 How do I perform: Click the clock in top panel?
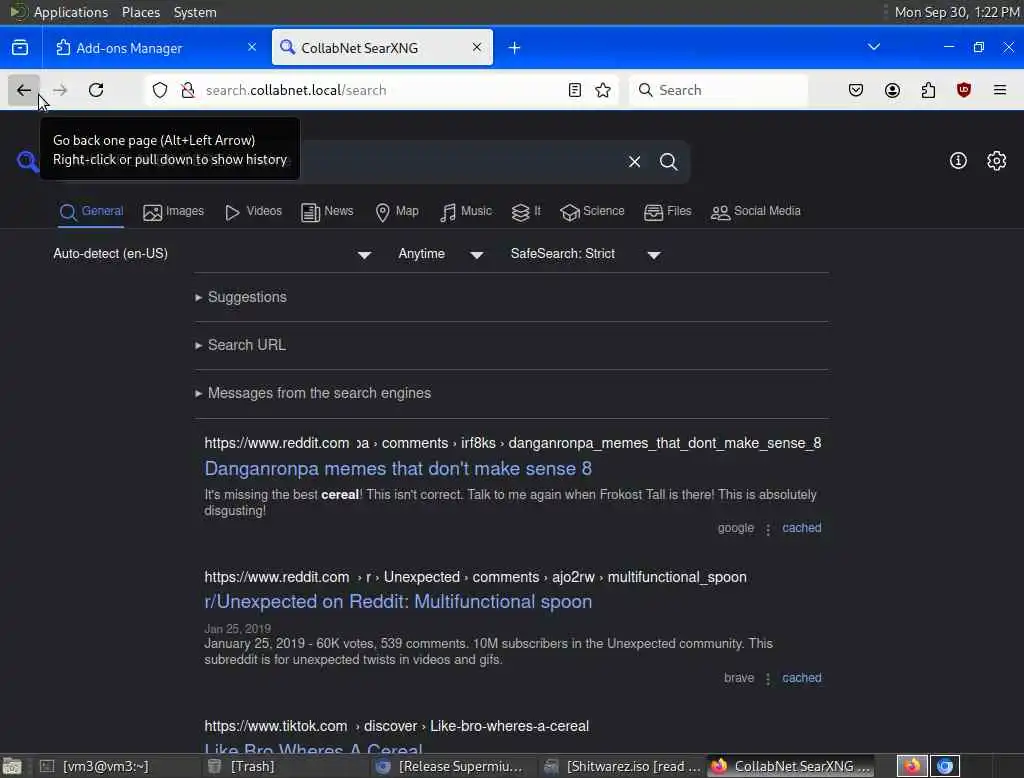click(957, 12)
